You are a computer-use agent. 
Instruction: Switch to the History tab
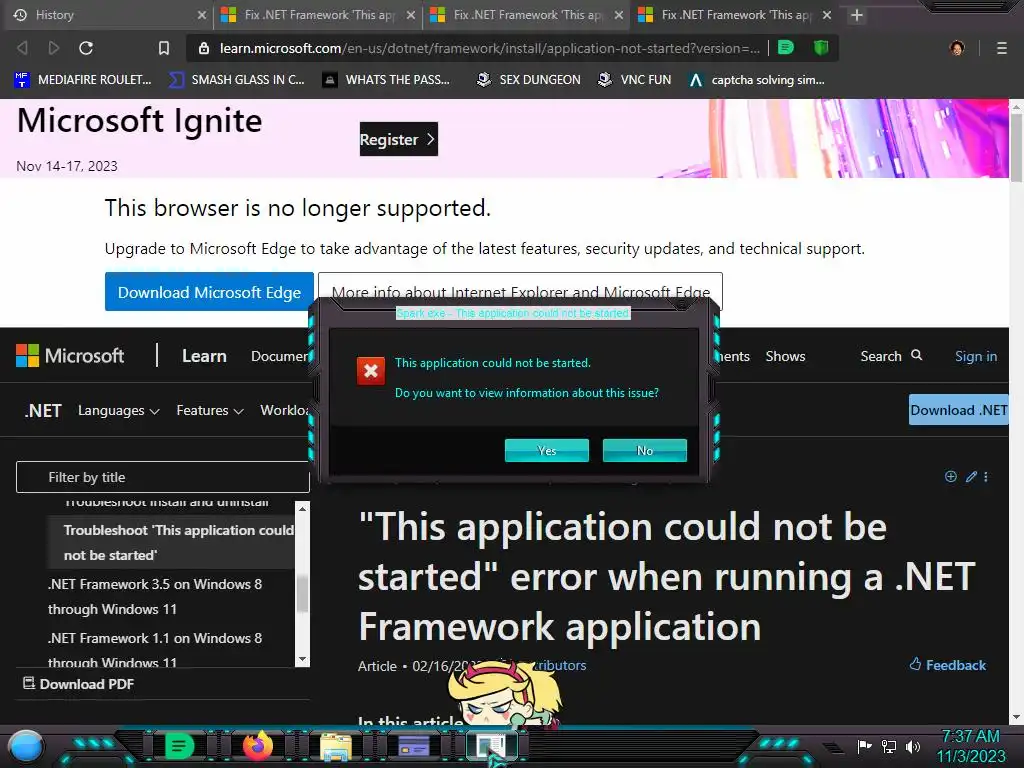coord(109,15)
